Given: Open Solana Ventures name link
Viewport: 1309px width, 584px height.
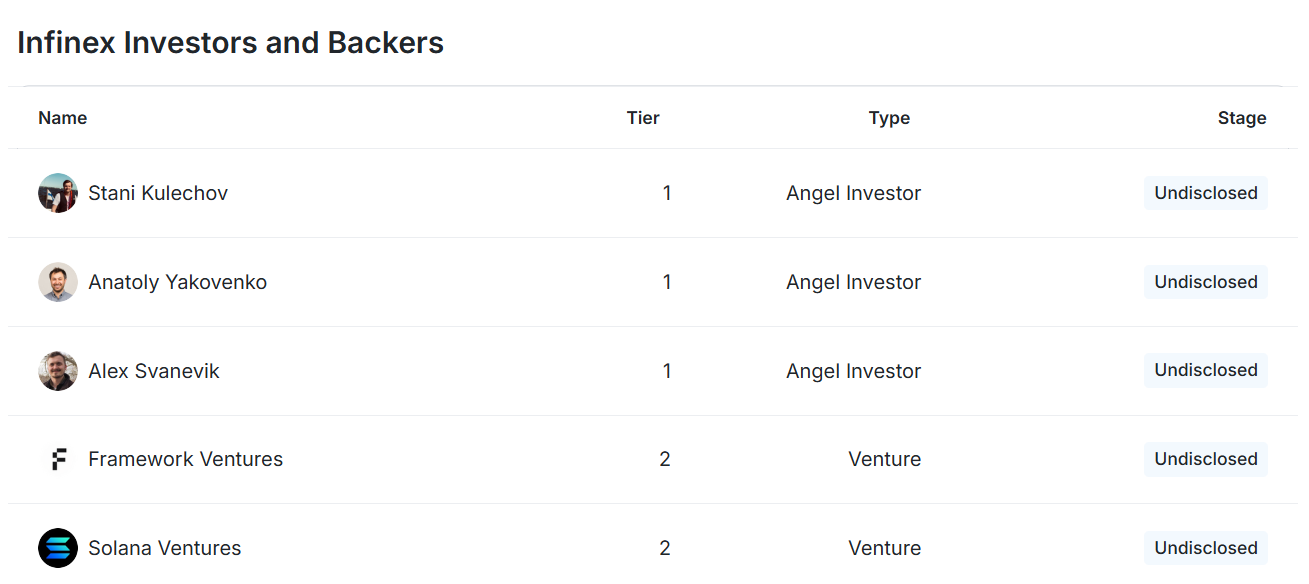Looking at the screenshot, I should tap(164, 548).
